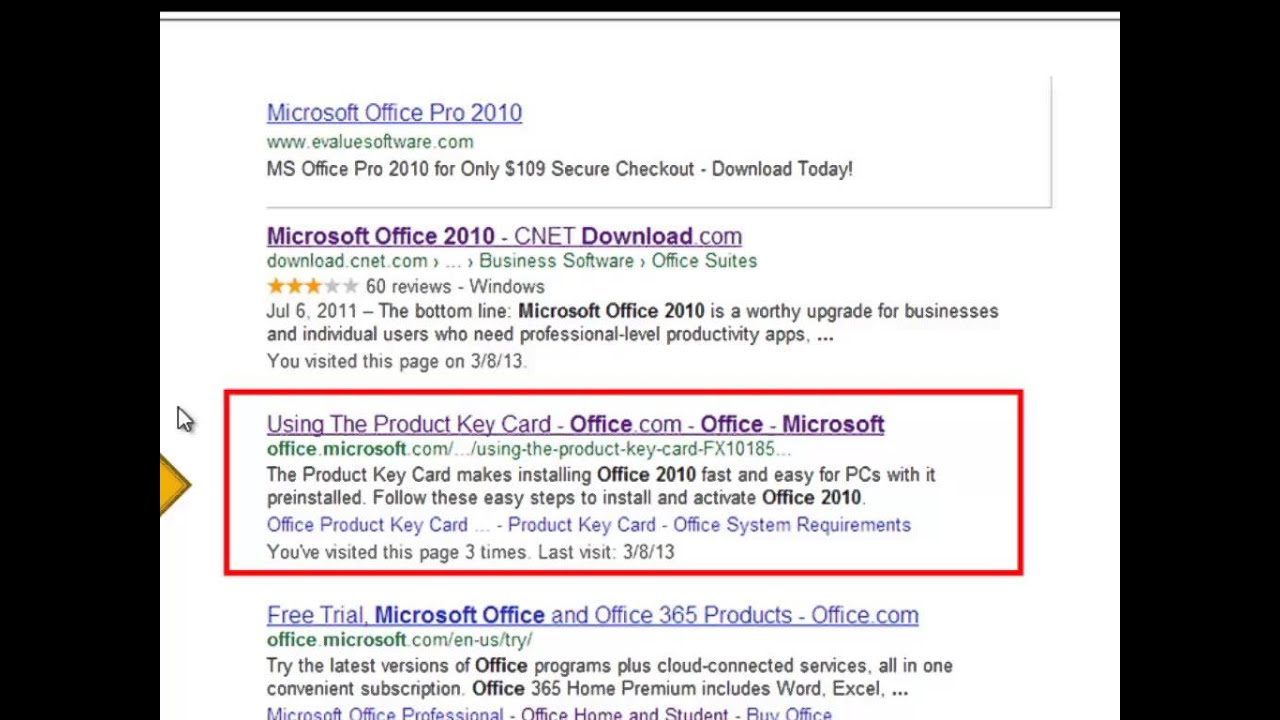Click 'Try the latest versions of Office' snippet

click(609, 677)
